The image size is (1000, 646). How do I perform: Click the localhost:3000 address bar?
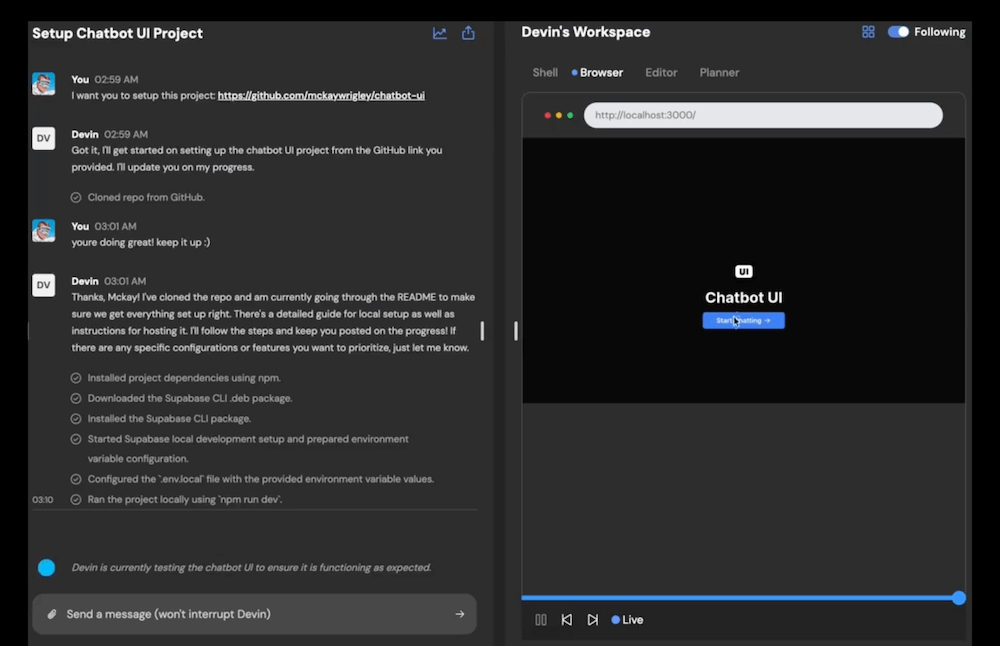(762, 115)
